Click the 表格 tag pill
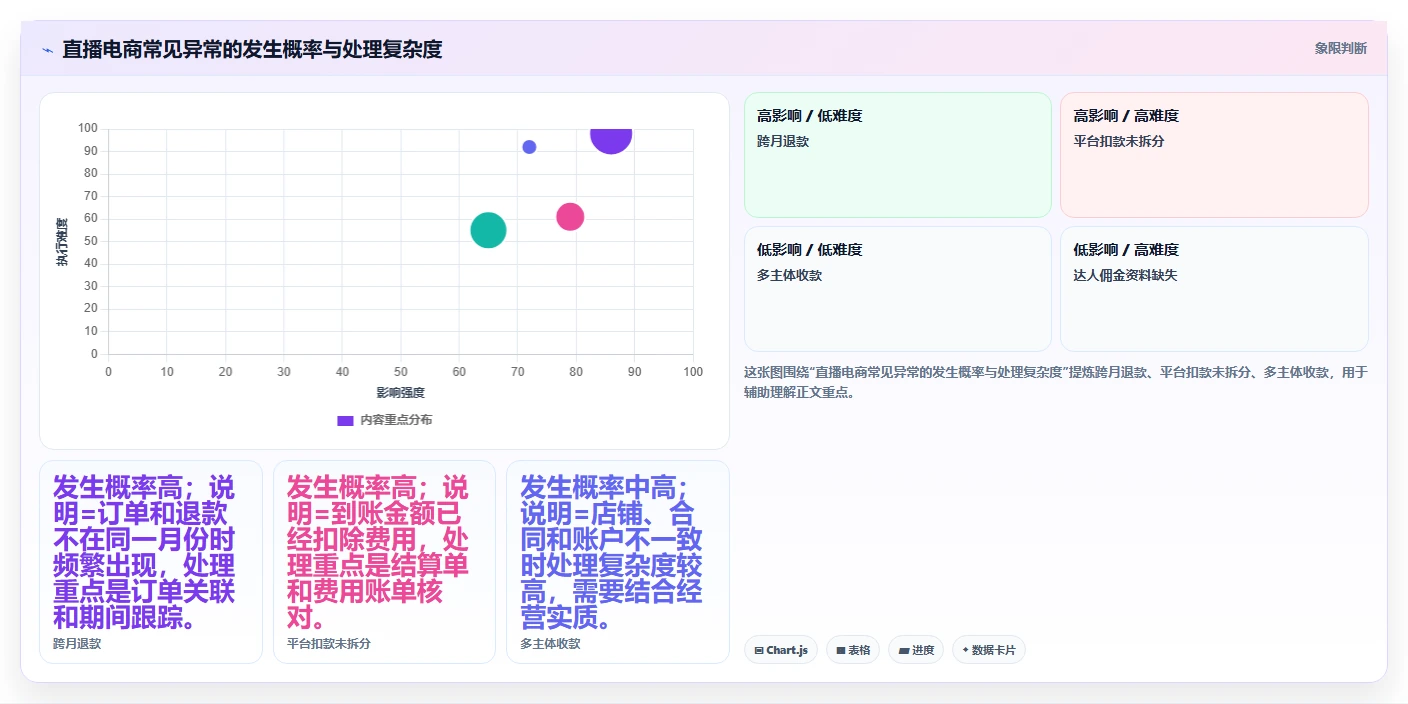Image resolution: width=1408 pixels, height=704 pixels. tap(853, 650)
